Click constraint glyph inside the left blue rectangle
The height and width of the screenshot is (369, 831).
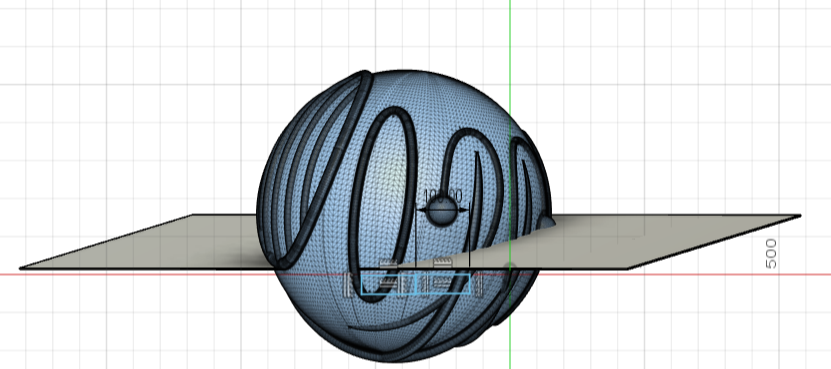click(388, 282)
